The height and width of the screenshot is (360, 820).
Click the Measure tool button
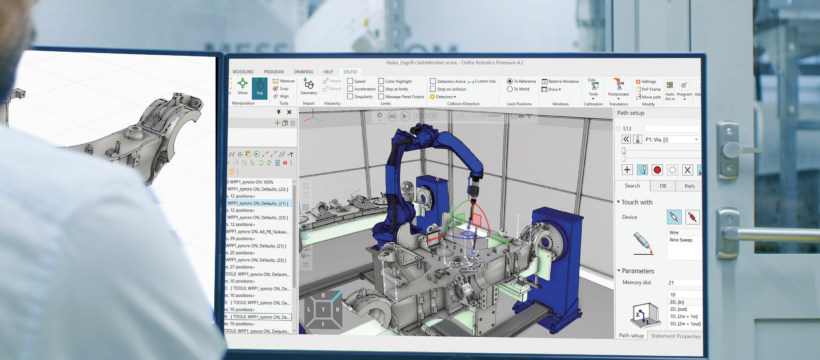[284, 81]
